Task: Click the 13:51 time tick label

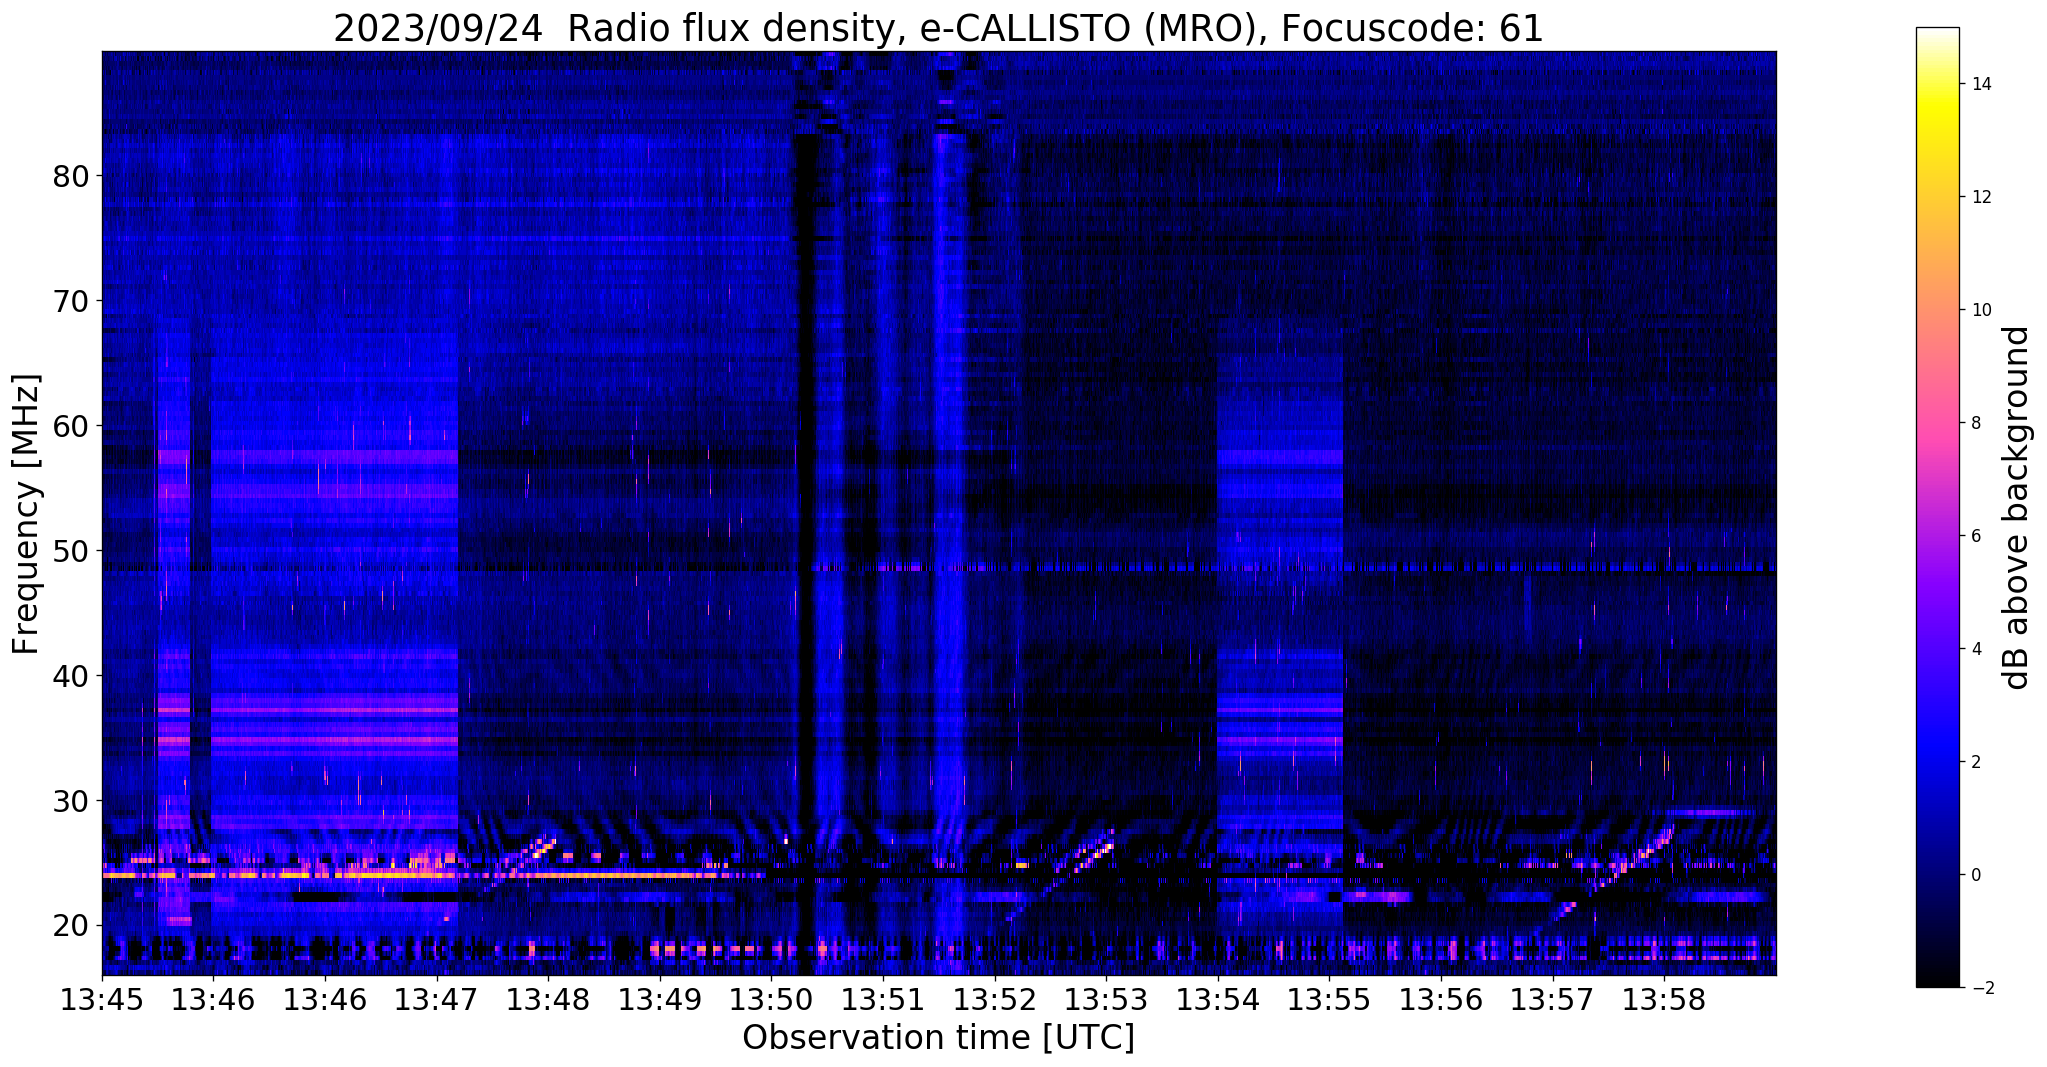Action: coord(883,999)
